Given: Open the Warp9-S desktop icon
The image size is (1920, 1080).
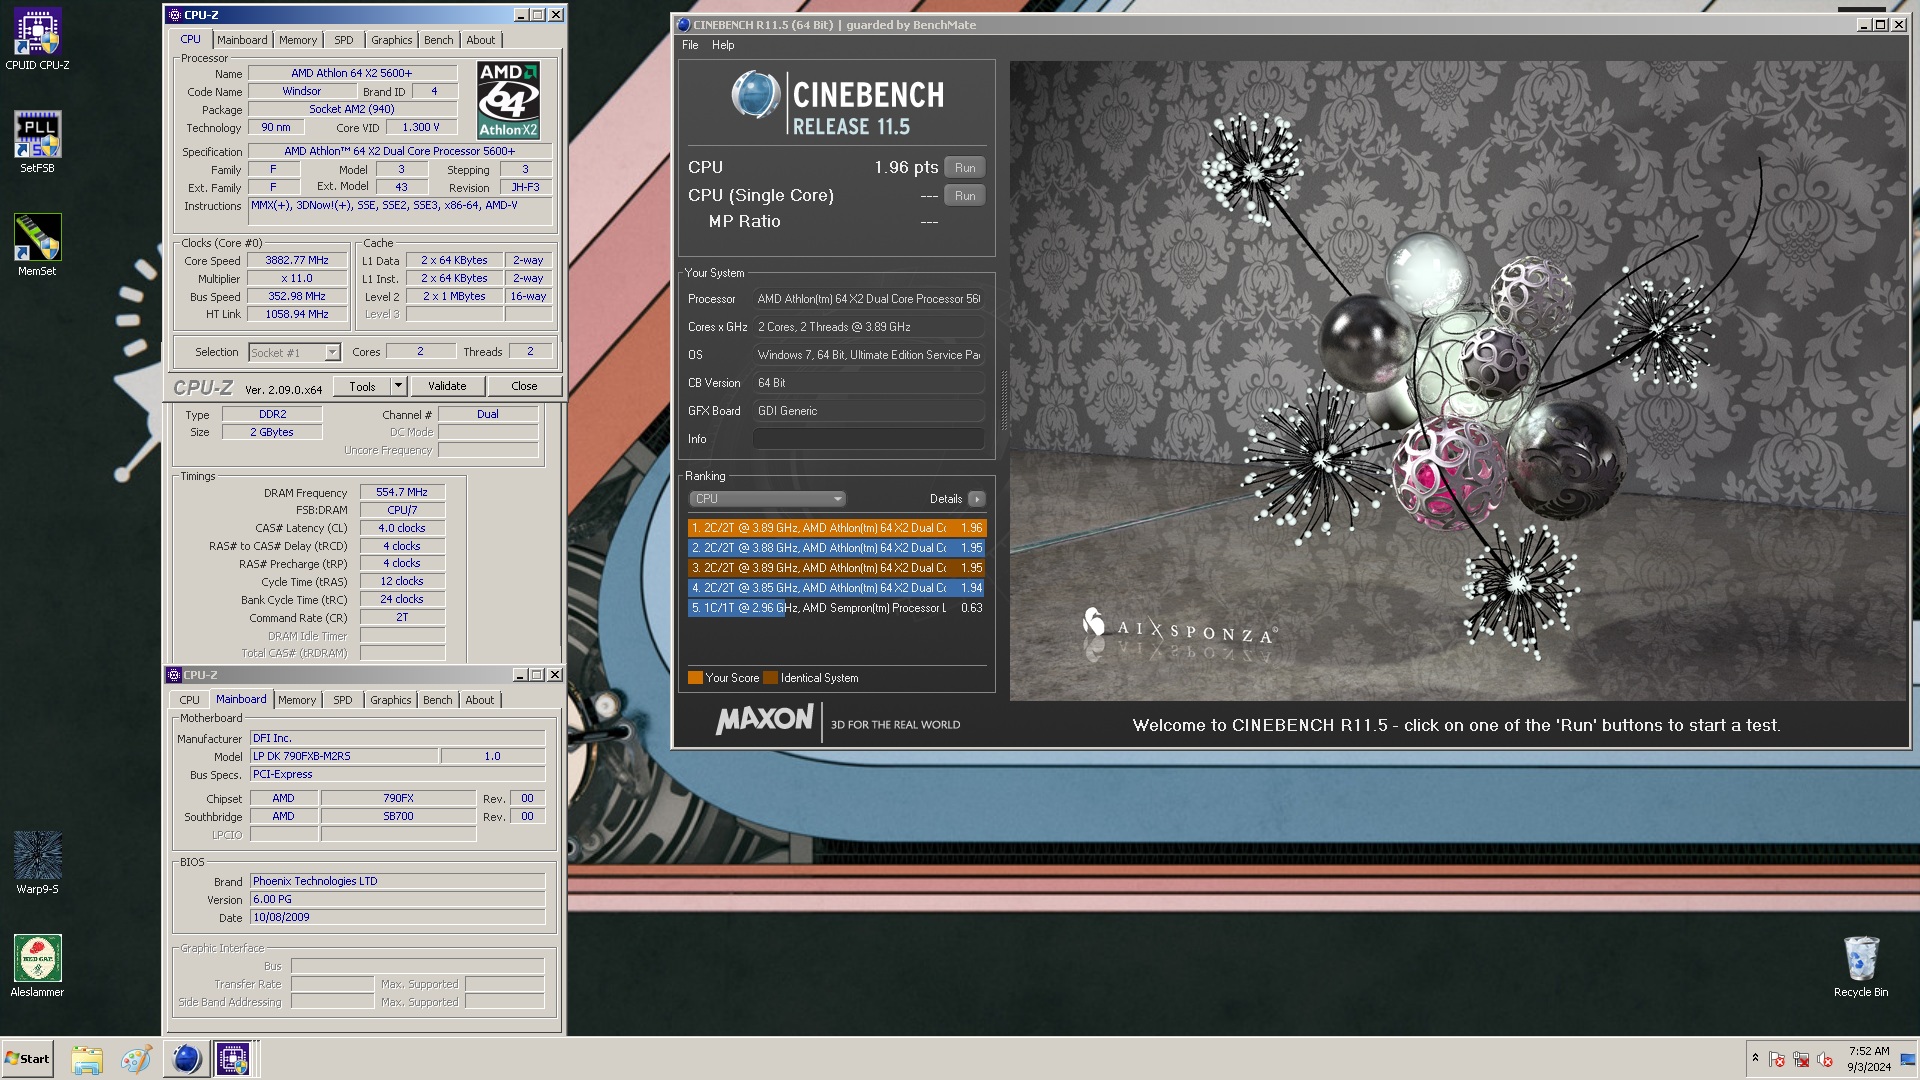Looking at the screenshot, I should 37,863.
